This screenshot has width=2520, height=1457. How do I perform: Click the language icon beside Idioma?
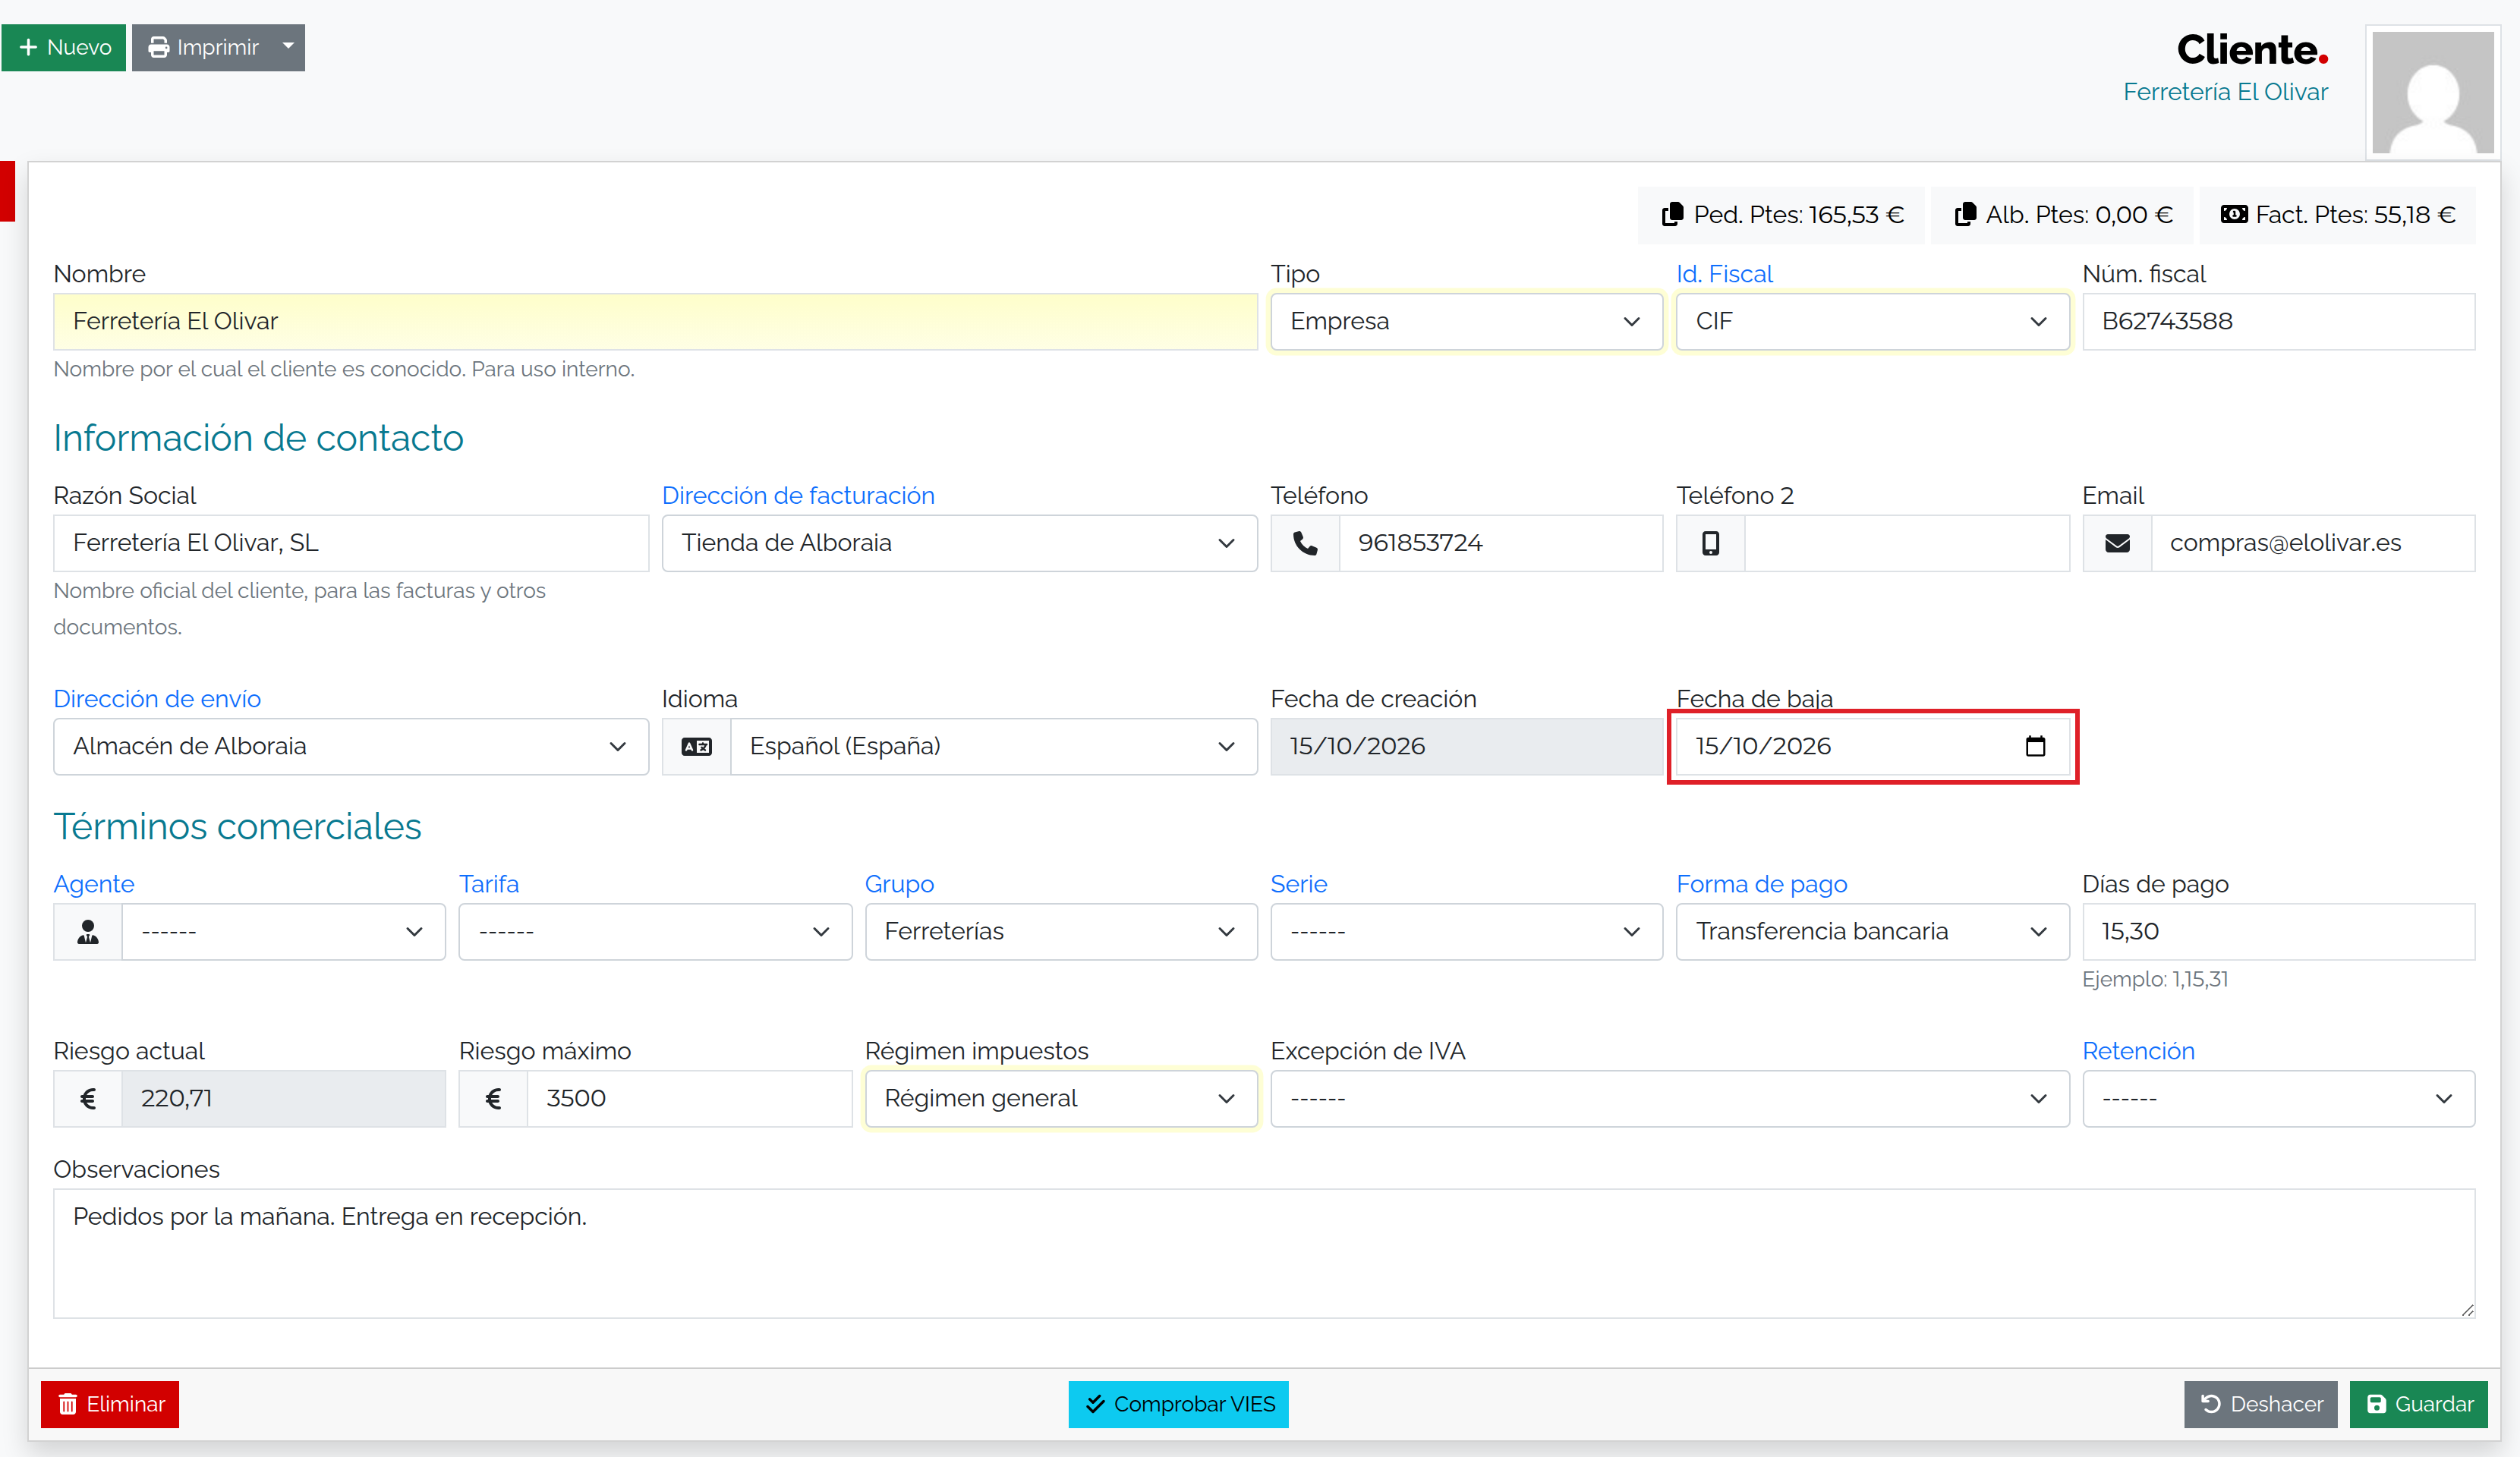[x=696, y=746]
